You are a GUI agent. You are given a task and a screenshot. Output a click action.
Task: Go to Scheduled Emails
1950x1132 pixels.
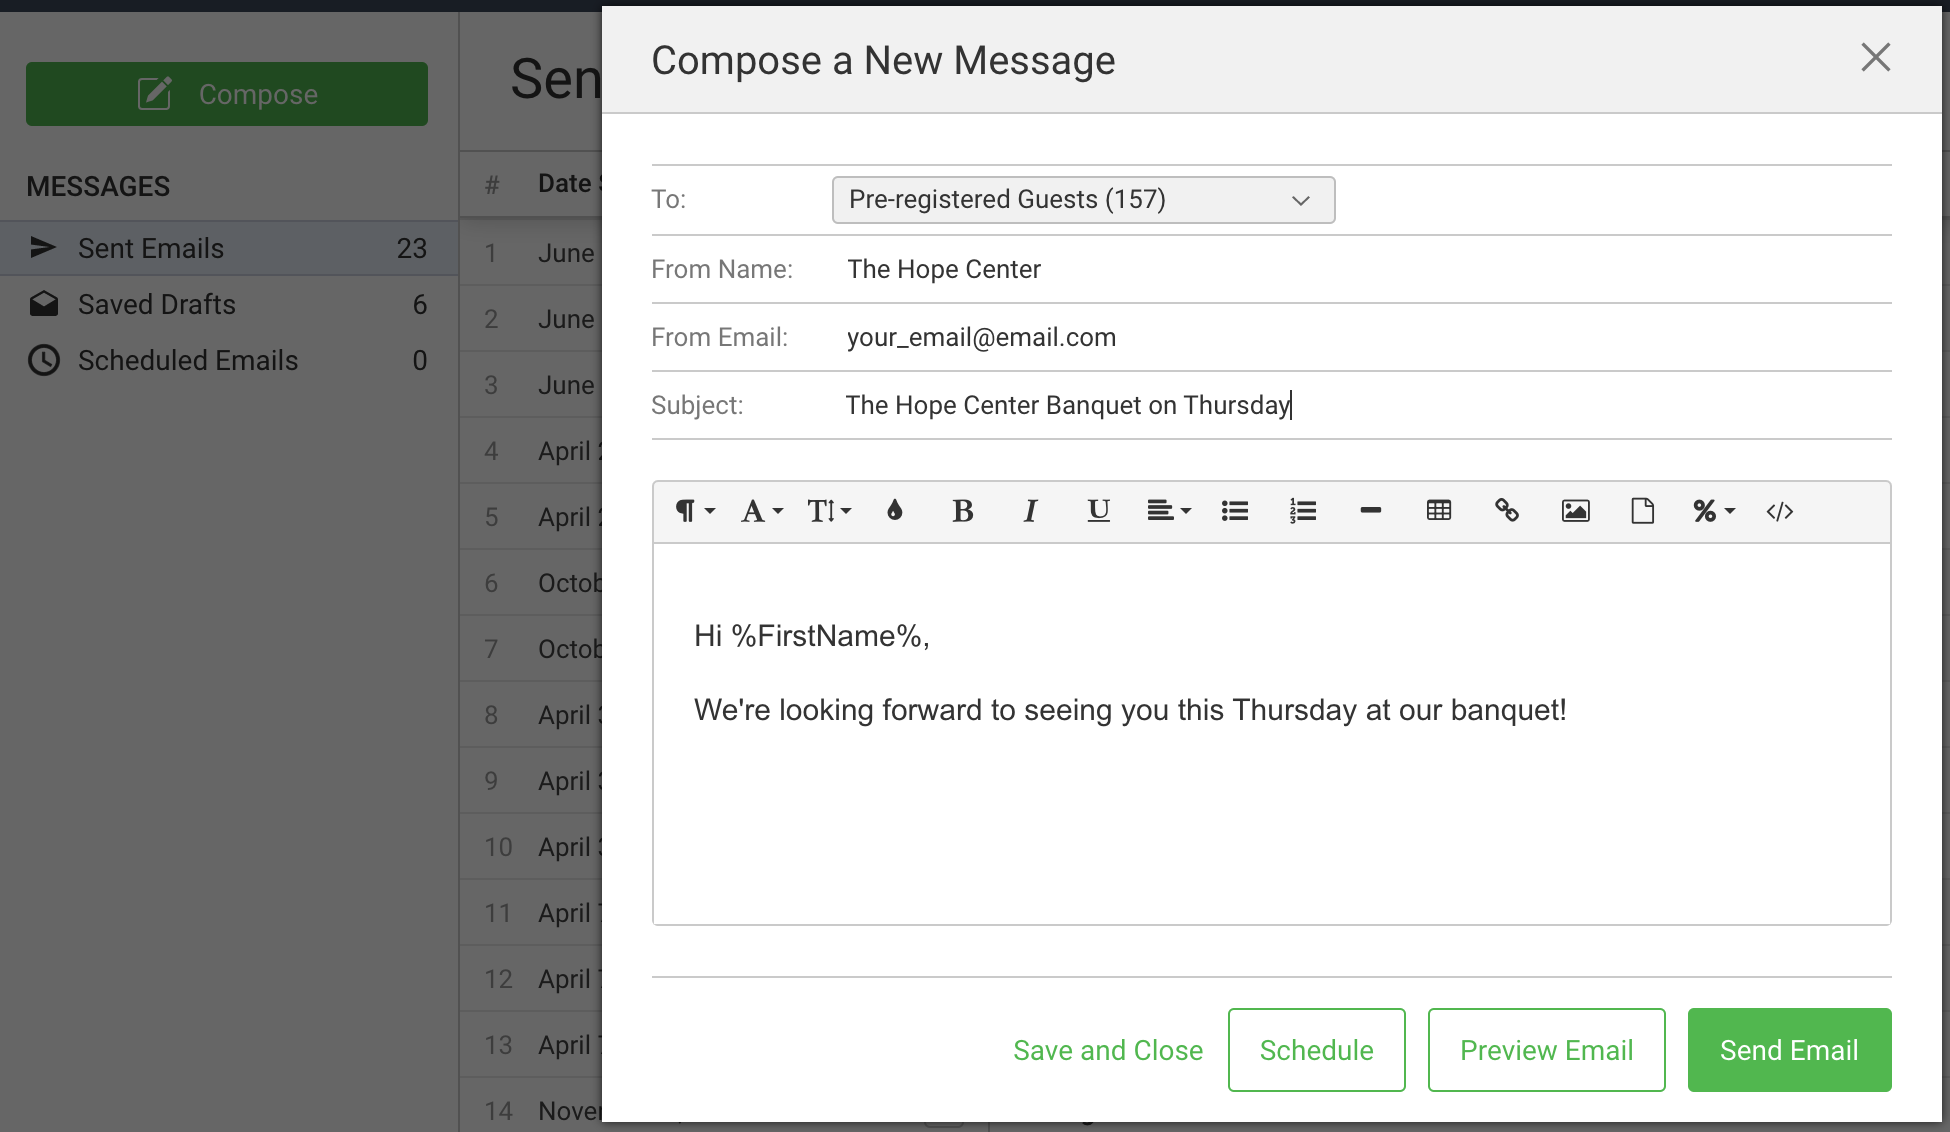(x=188, y=361)
